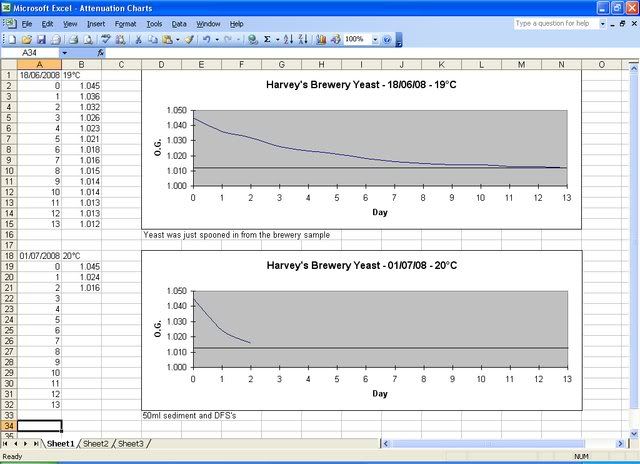Click the vertical scrollbar down arrow

click(x=633, y=434)
